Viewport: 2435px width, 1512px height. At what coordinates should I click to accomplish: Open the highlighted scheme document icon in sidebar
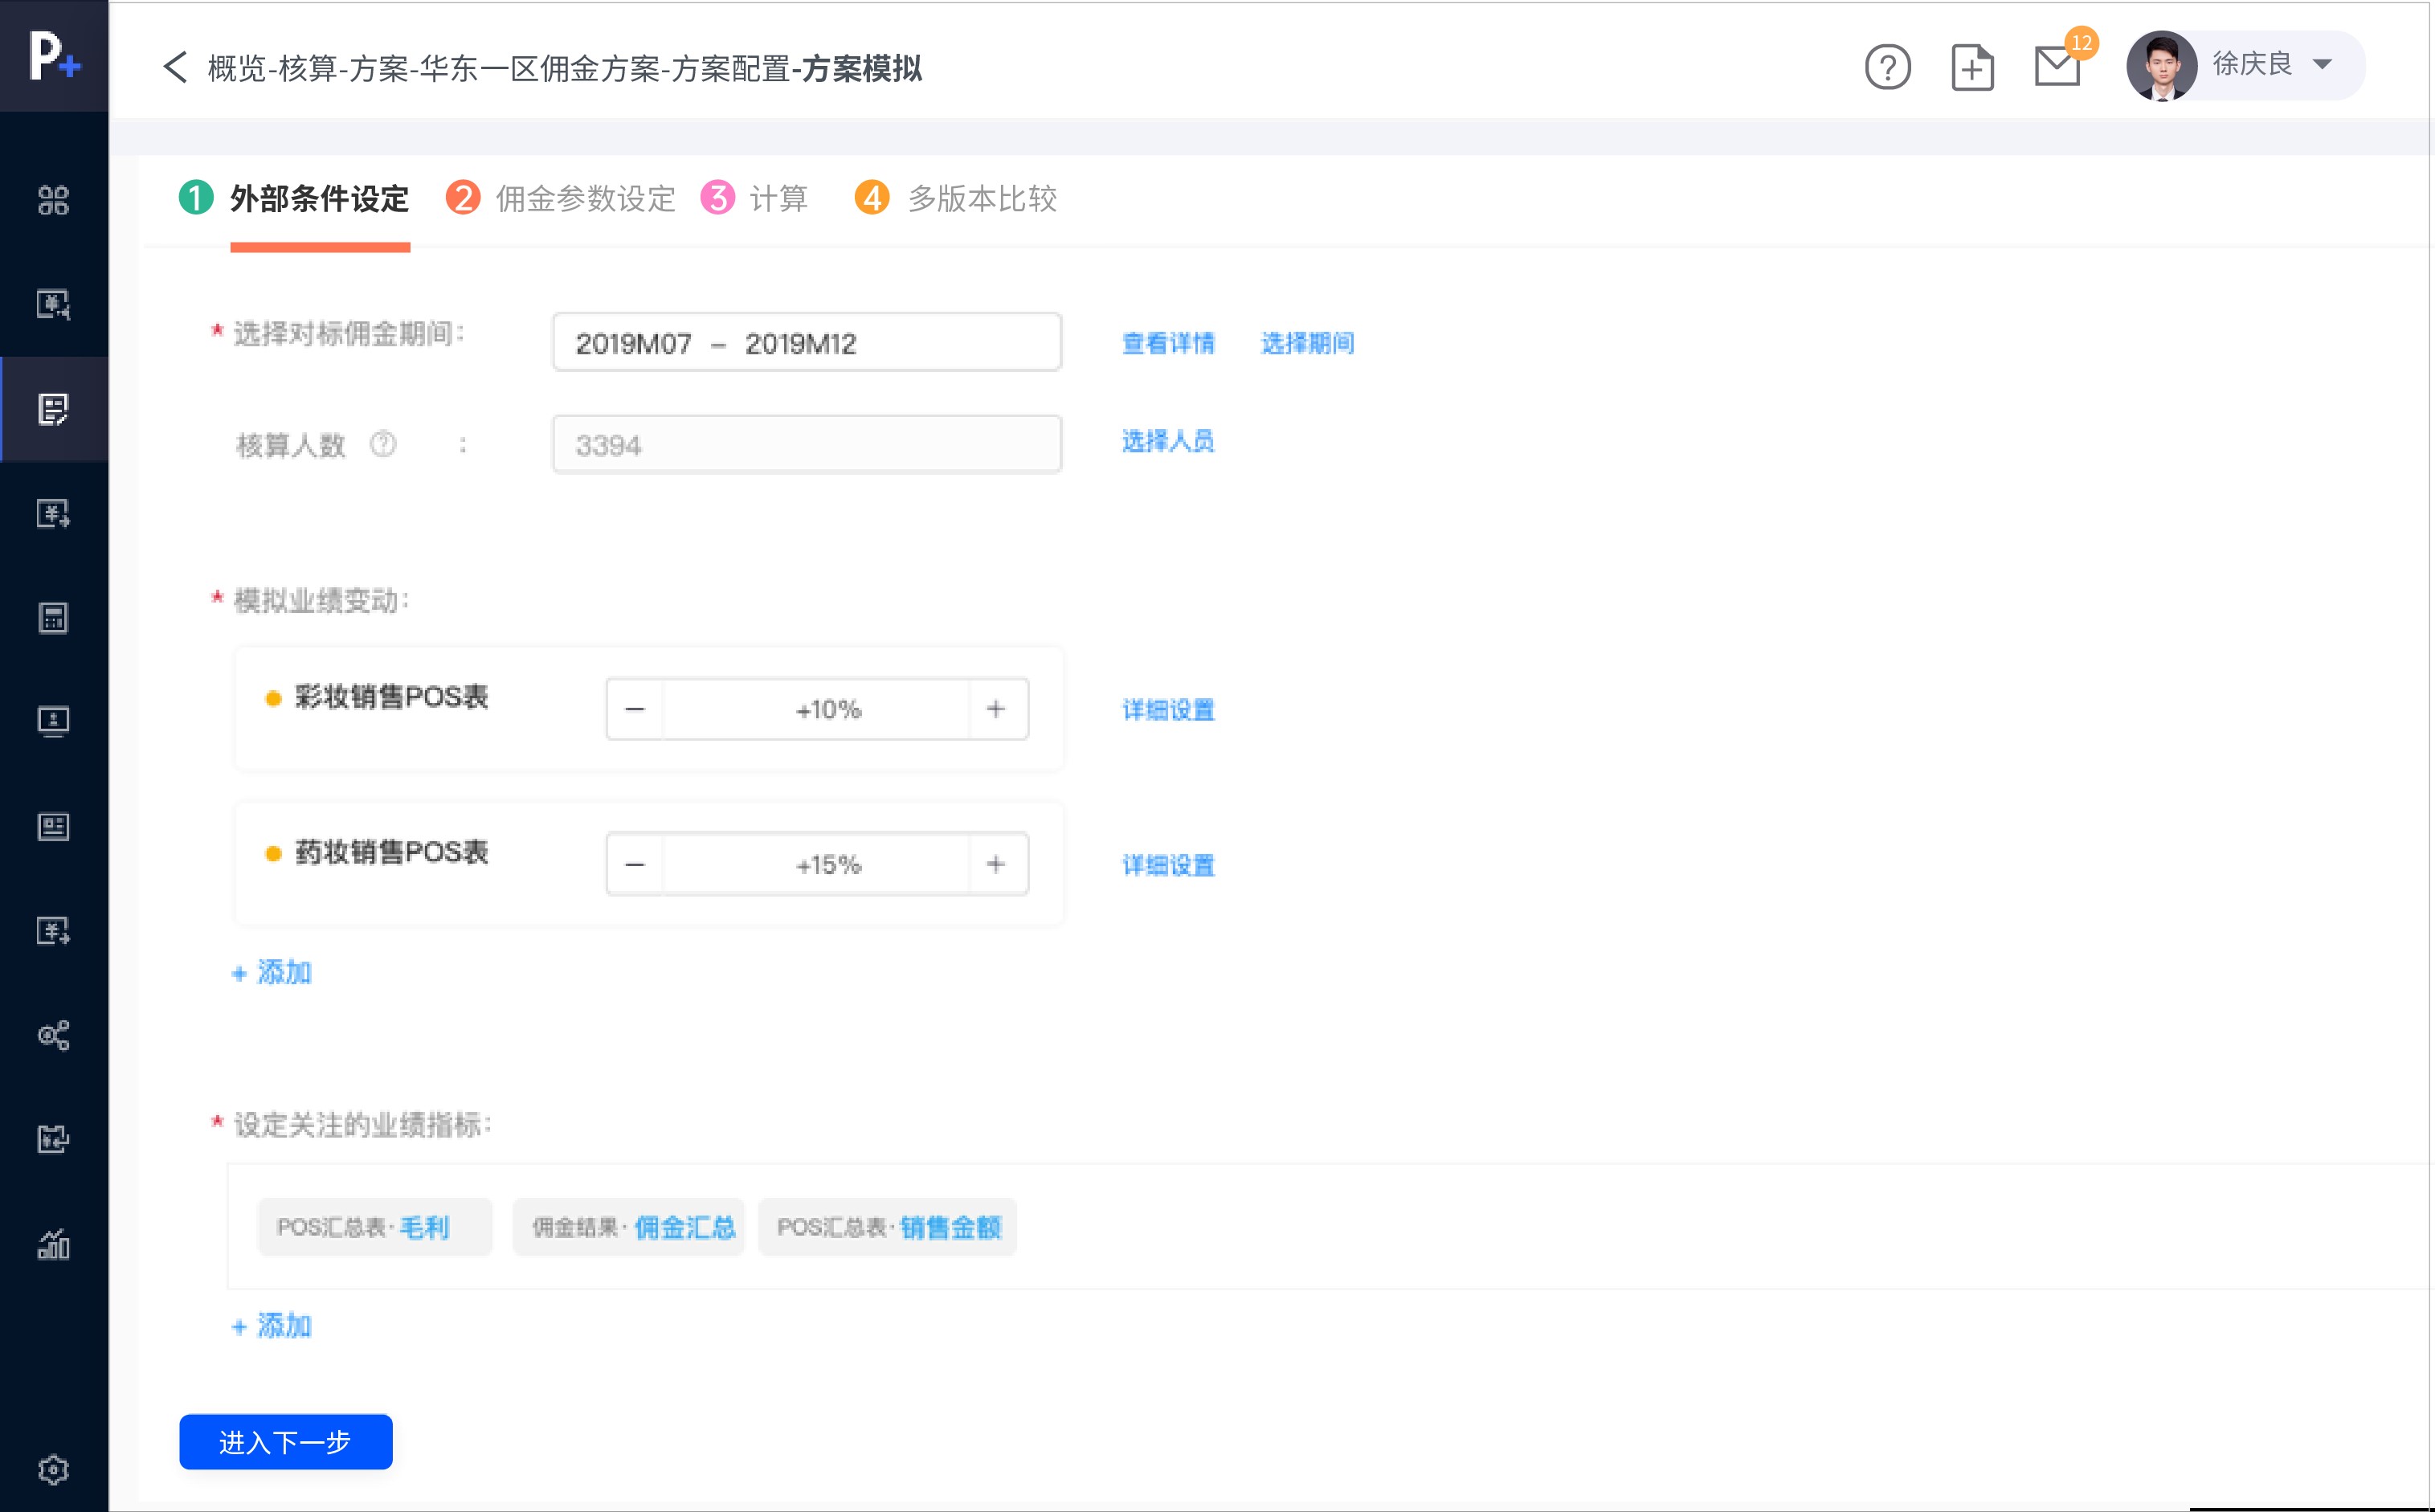click(54, 409)
